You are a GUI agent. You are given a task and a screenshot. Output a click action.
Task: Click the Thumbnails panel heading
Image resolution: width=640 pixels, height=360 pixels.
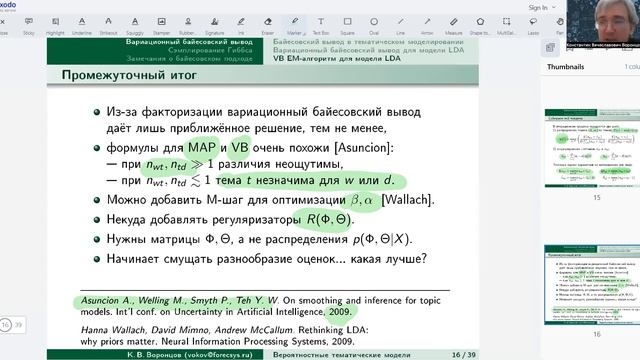(565, 67)
